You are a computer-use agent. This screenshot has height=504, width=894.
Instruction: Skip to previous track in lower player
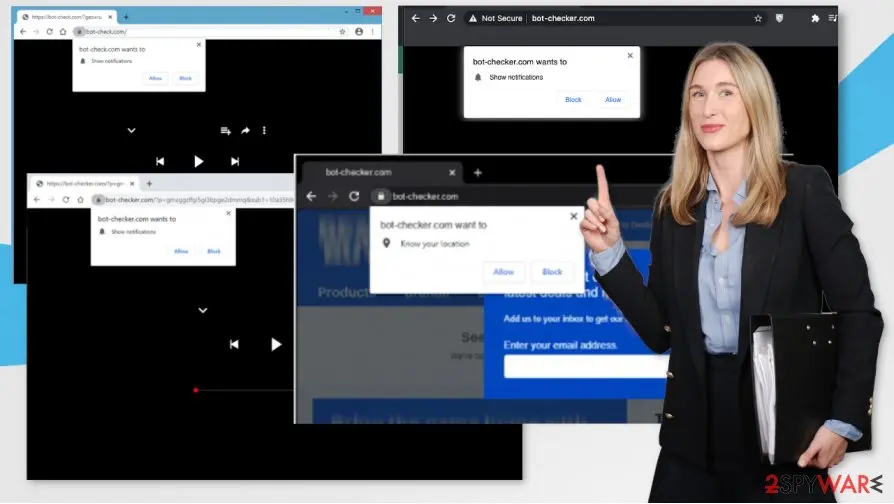(234, 344)
